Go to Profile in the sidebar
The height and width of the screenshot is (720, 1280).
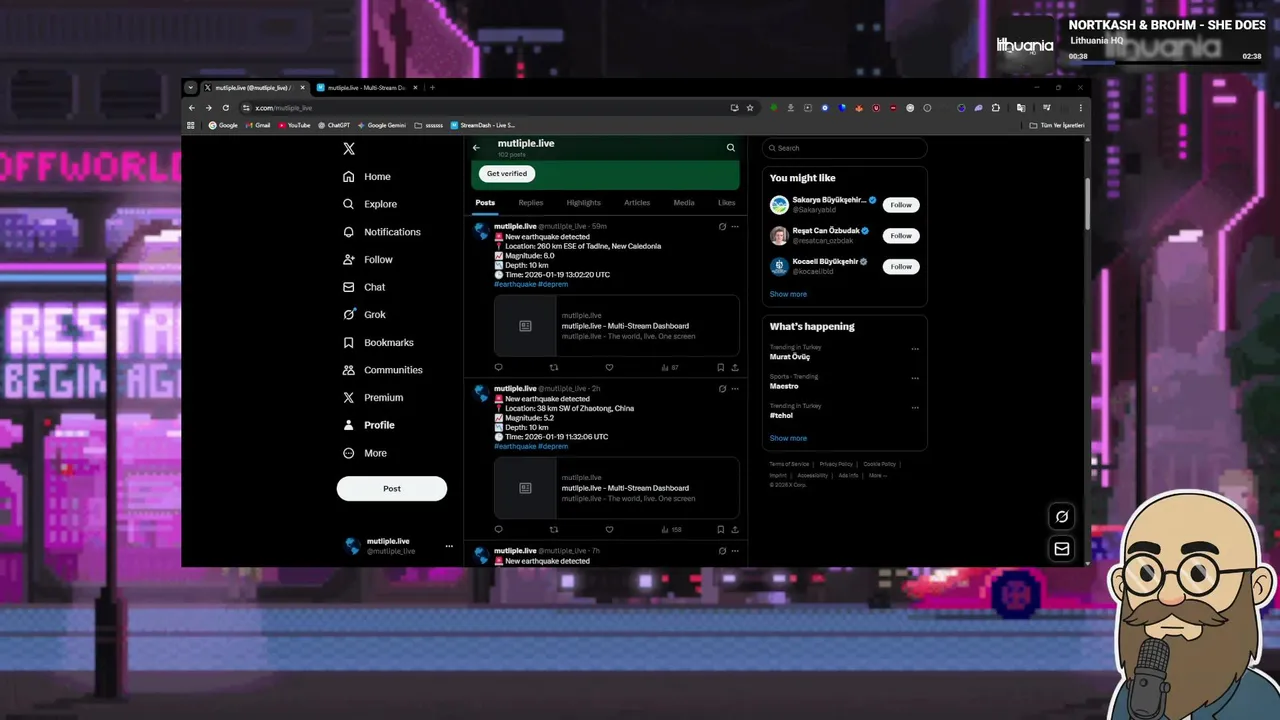(368, 425)
